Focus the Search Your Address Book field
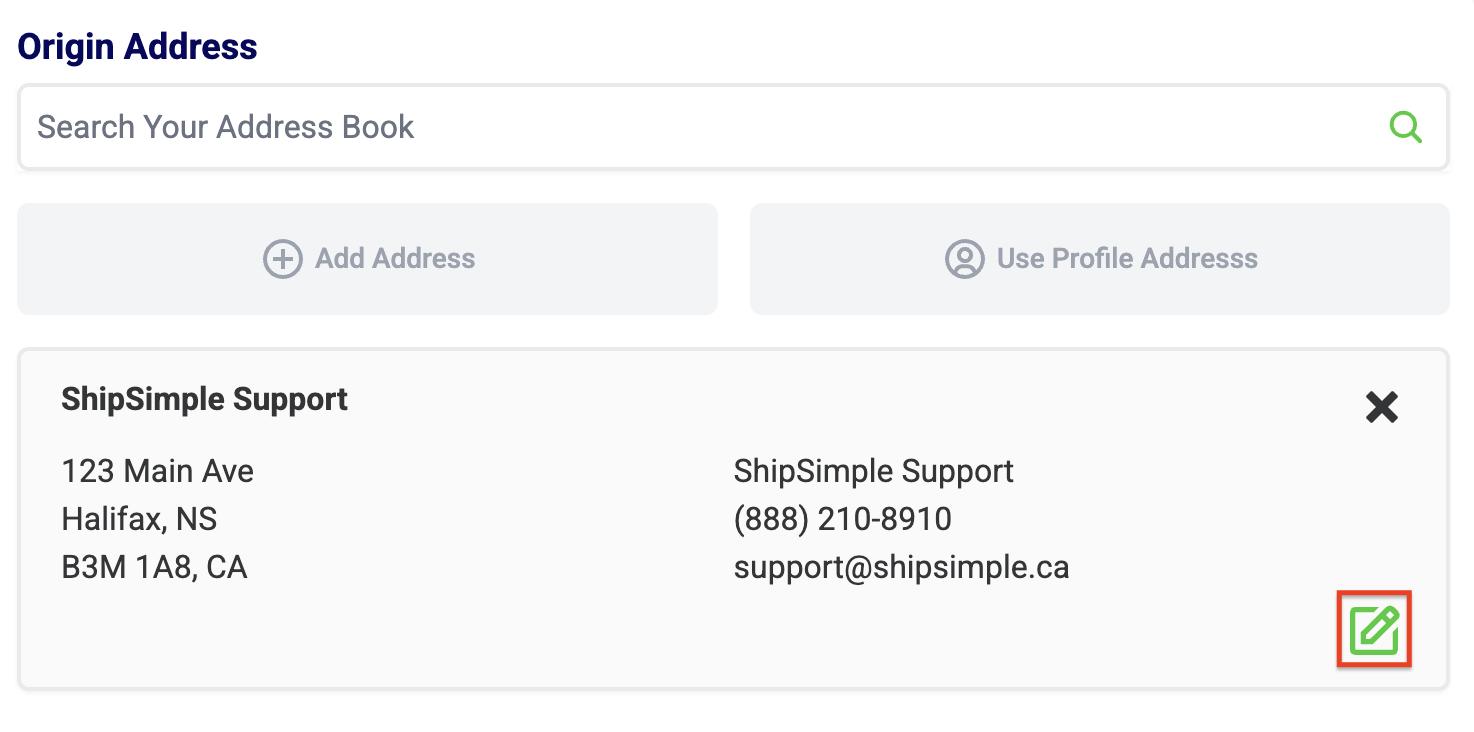Image resolution: width=1474 pixels, height=732 pixels. click(x=700, y=127)
